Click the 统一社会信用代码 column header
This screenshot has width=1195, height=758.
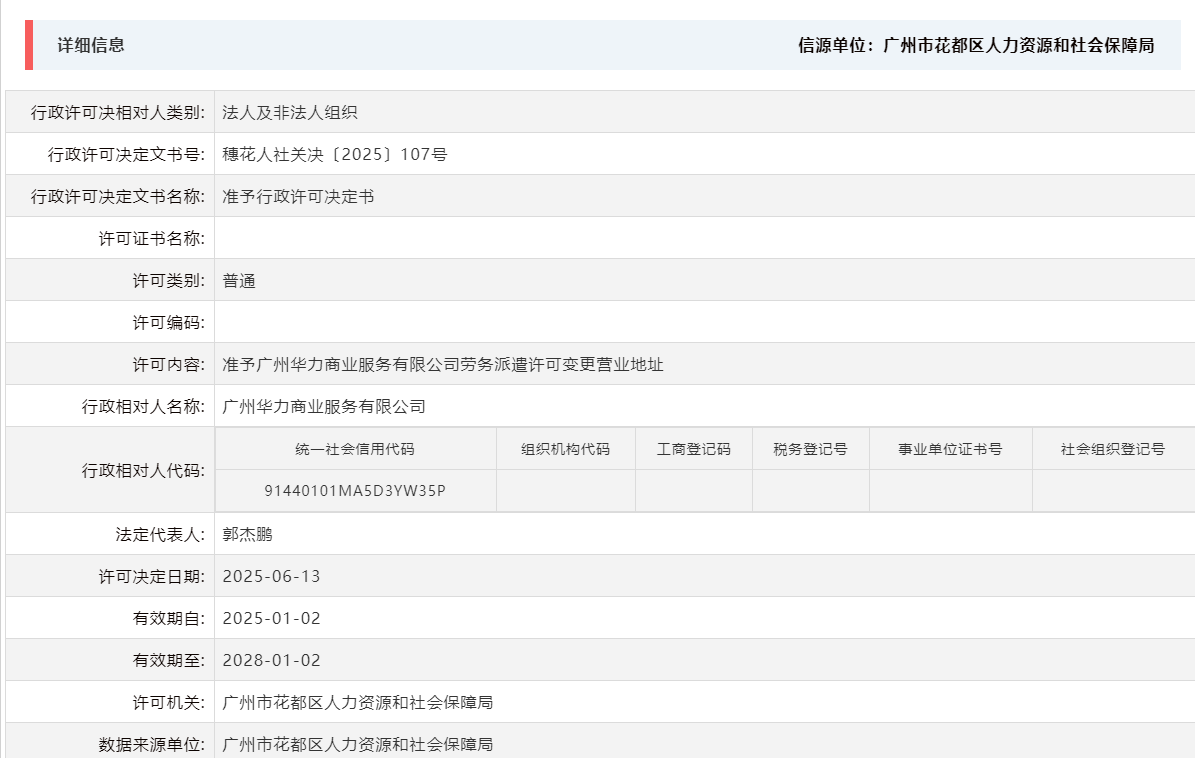coord(356,448)
